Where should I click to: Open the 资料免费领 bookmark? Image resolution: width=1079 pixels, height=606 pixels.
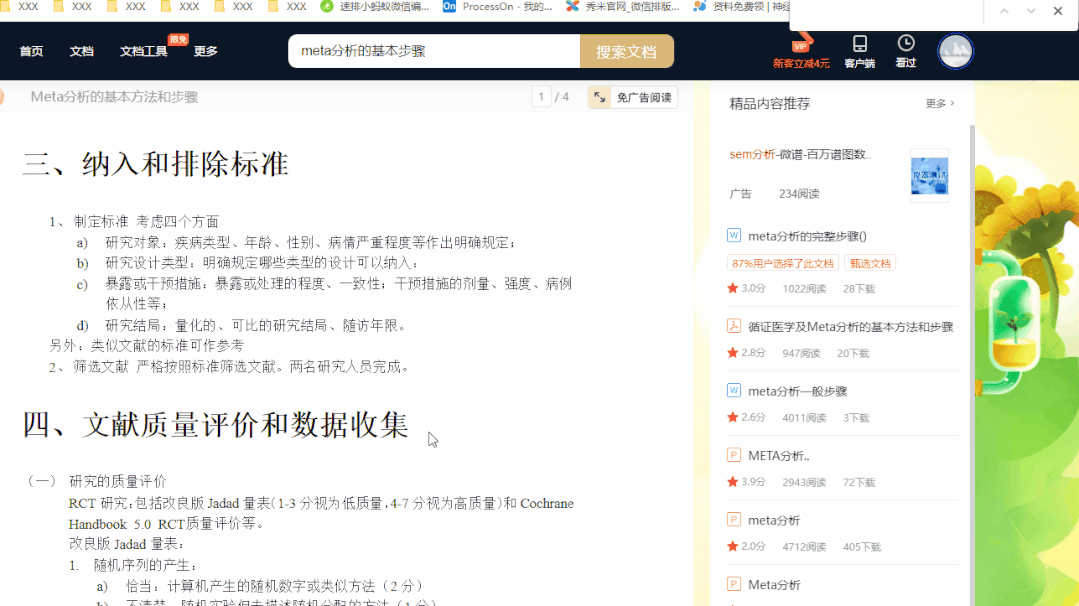pyautogui.click(x=741, y=6)
